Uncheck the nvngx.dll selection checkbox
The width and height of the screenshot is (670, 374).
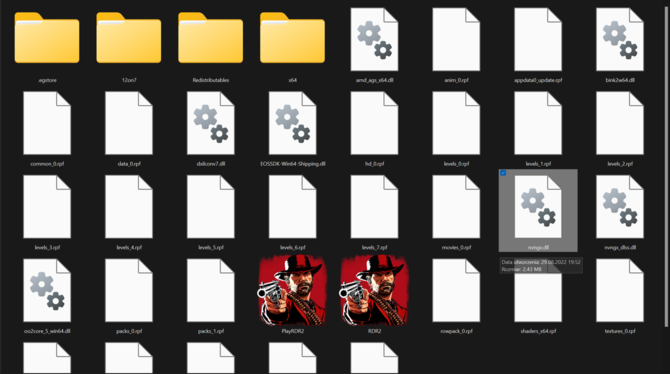click(x=503, y=173)
